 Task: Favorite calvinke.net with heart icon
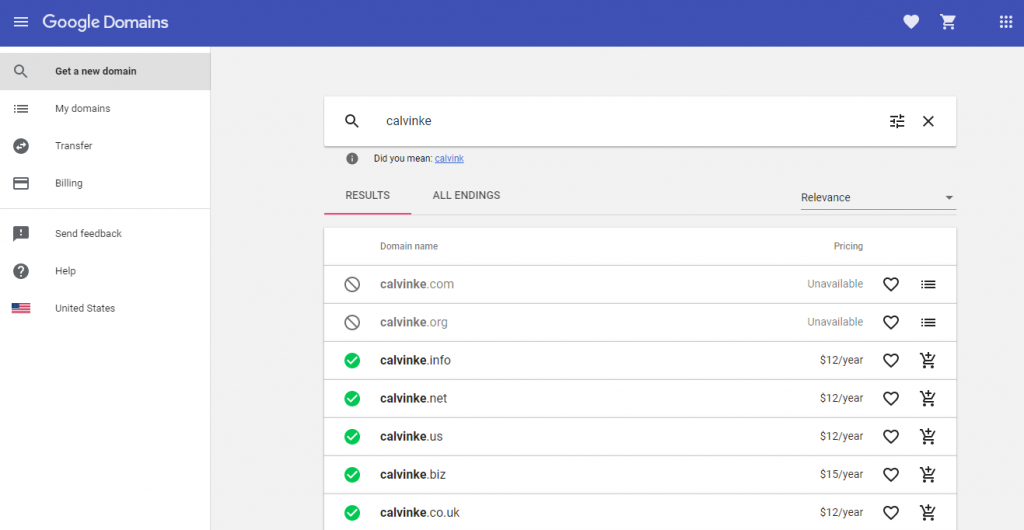[891, 398]
